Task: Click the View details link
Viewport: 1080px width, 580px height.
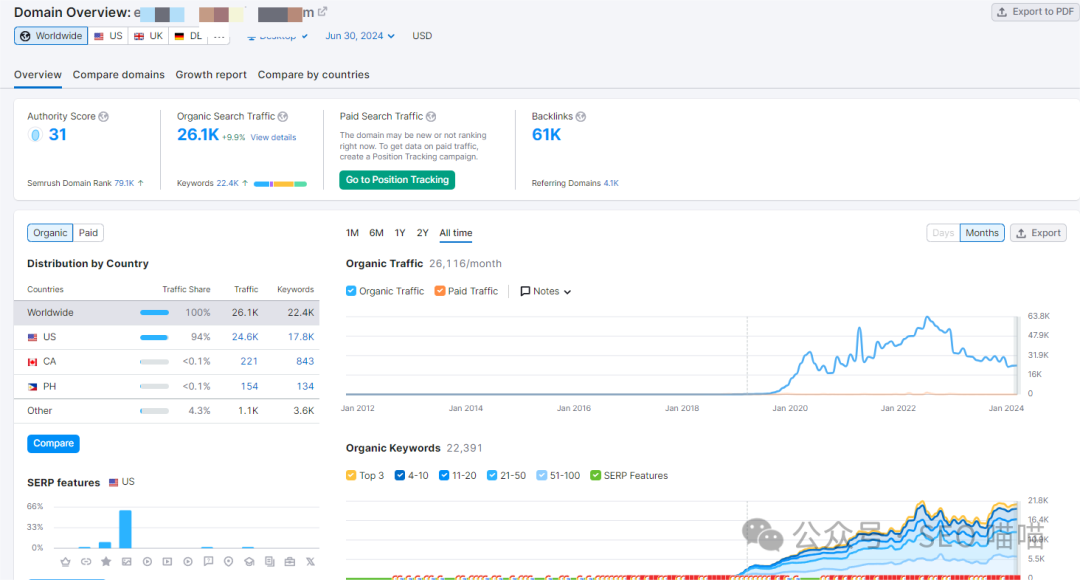Action: (x=273, y=137)
